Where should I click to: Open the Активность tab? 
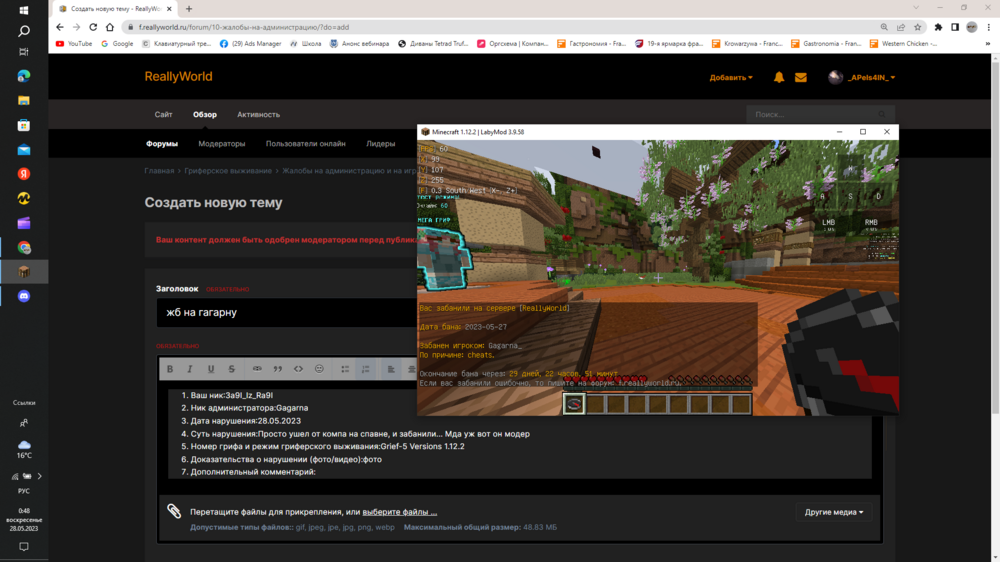[x=258, y=114]
